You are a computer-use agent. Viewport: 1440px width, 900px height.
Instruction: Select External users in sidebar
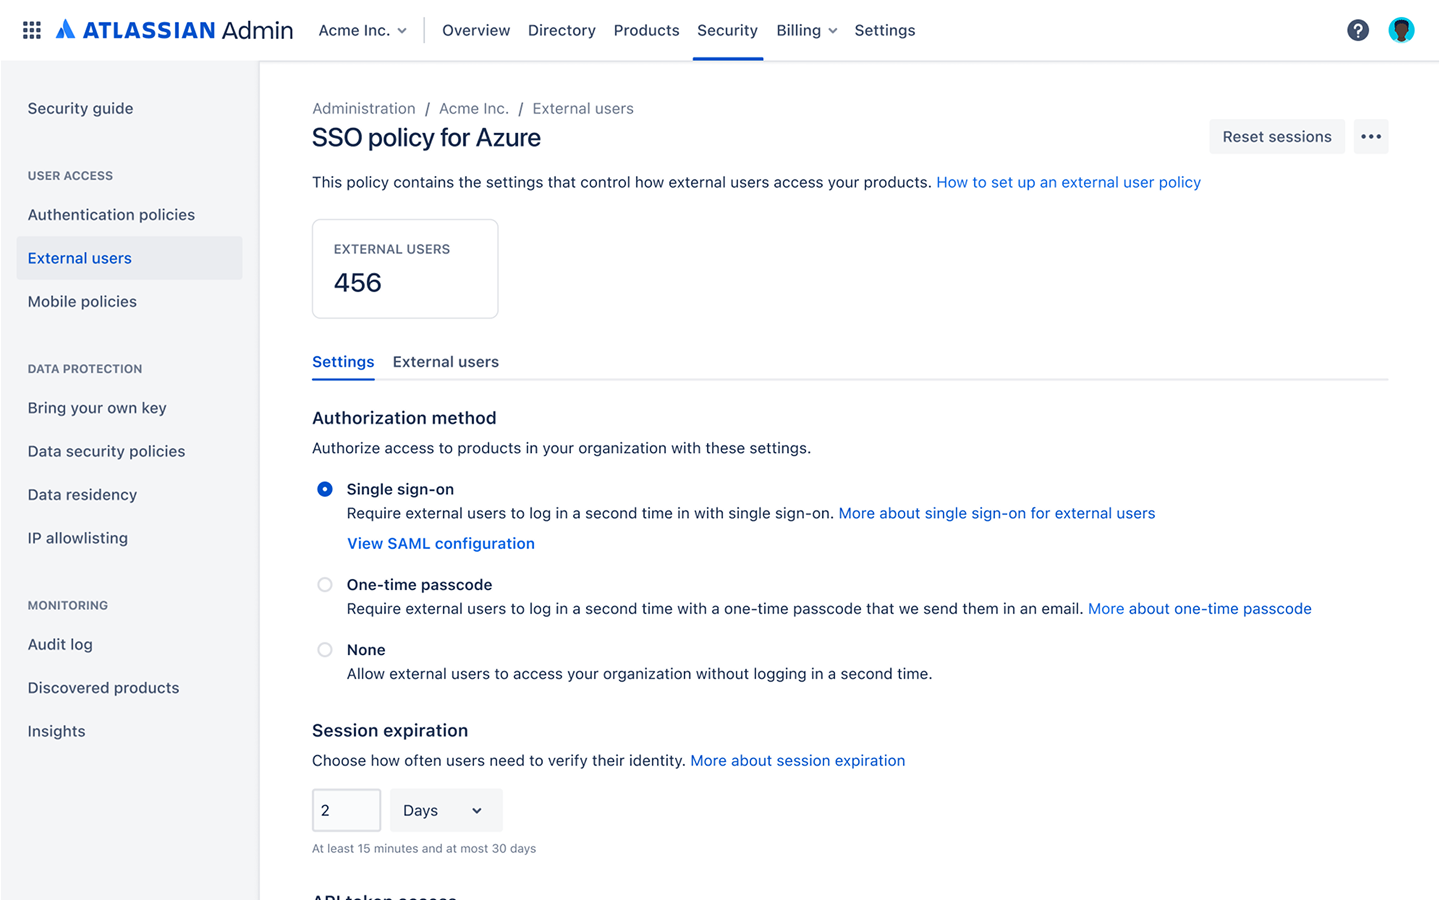129,258
